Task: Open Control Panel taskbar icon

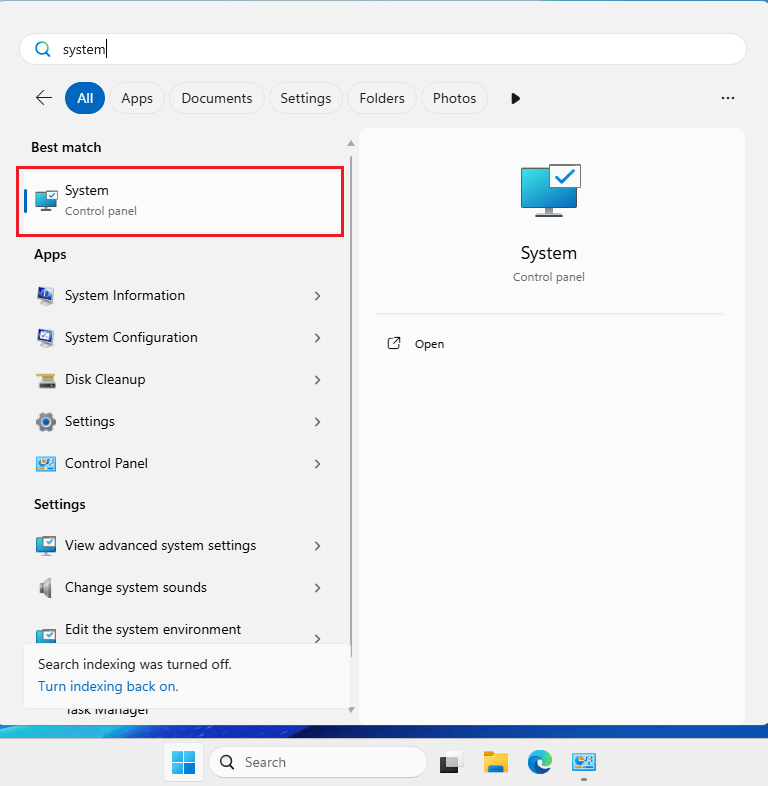Action: point(584,762)
